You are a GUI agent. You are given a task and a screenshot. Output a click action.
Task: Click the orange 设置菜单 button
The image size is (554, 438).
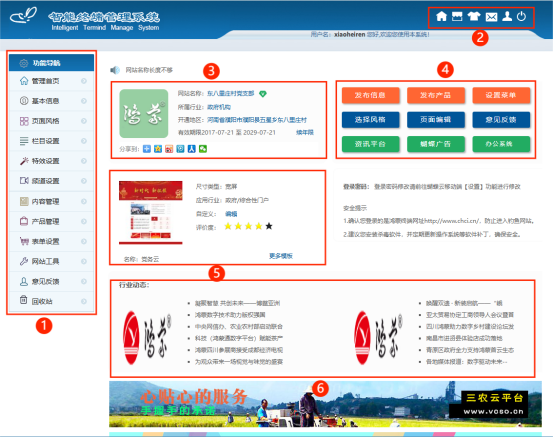(501, 95)
